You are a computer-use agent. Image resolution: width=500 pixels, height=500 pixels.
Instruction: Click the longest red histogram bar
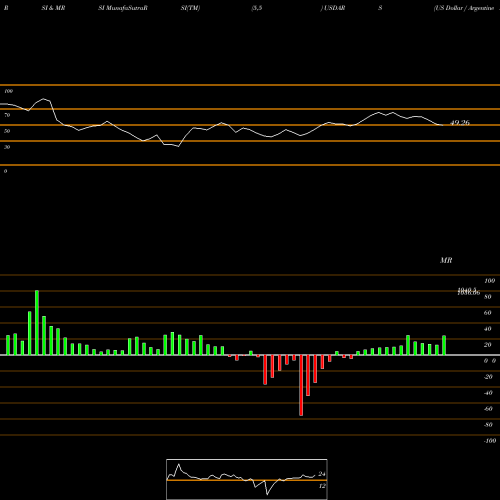pos(301,385)
